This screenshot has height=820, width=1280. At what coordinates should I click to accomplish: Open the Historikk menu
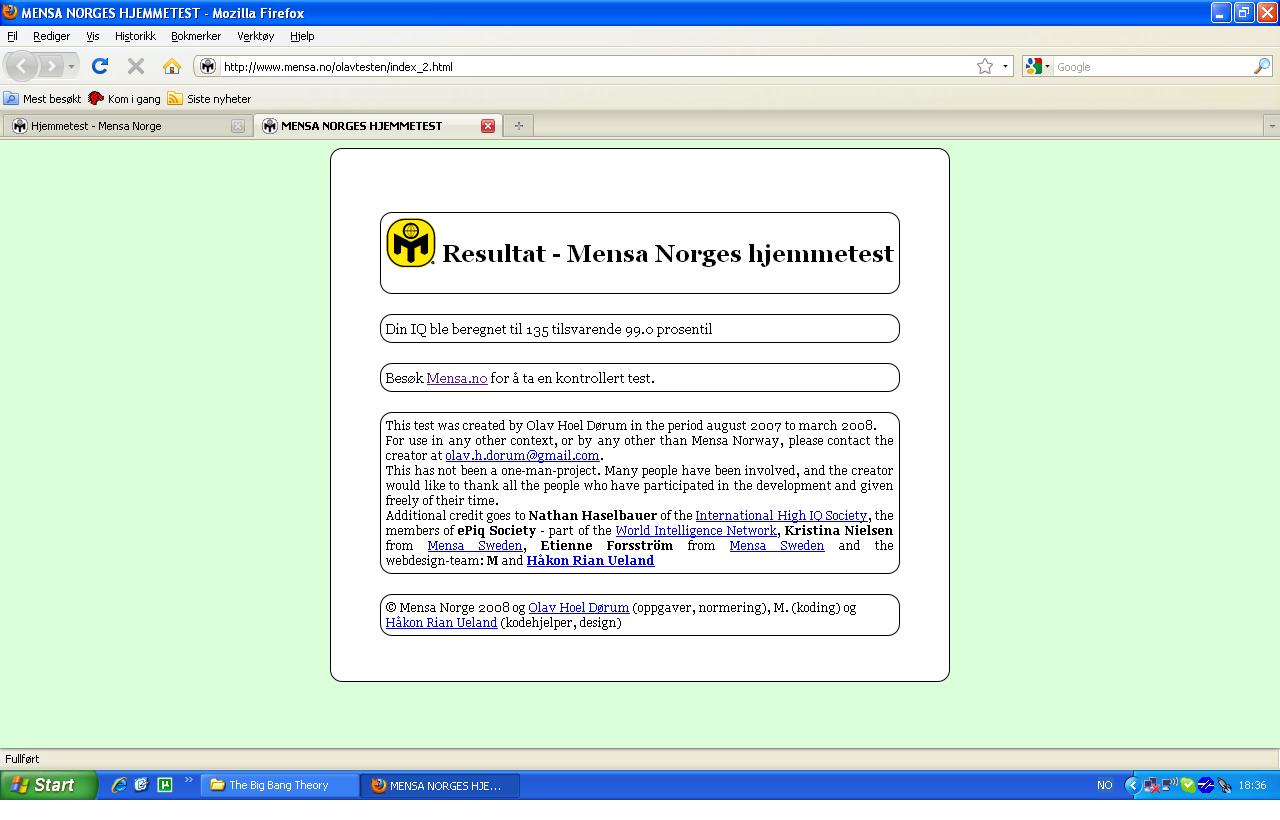pos(135,36)
